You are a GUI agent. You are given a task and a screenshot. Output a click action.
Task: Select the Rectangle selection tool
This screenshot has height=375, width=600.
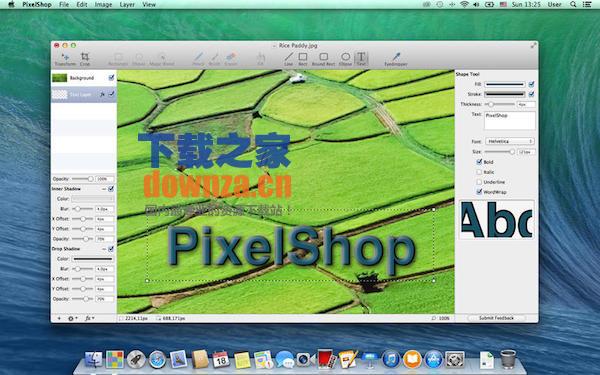coord(118,59)
